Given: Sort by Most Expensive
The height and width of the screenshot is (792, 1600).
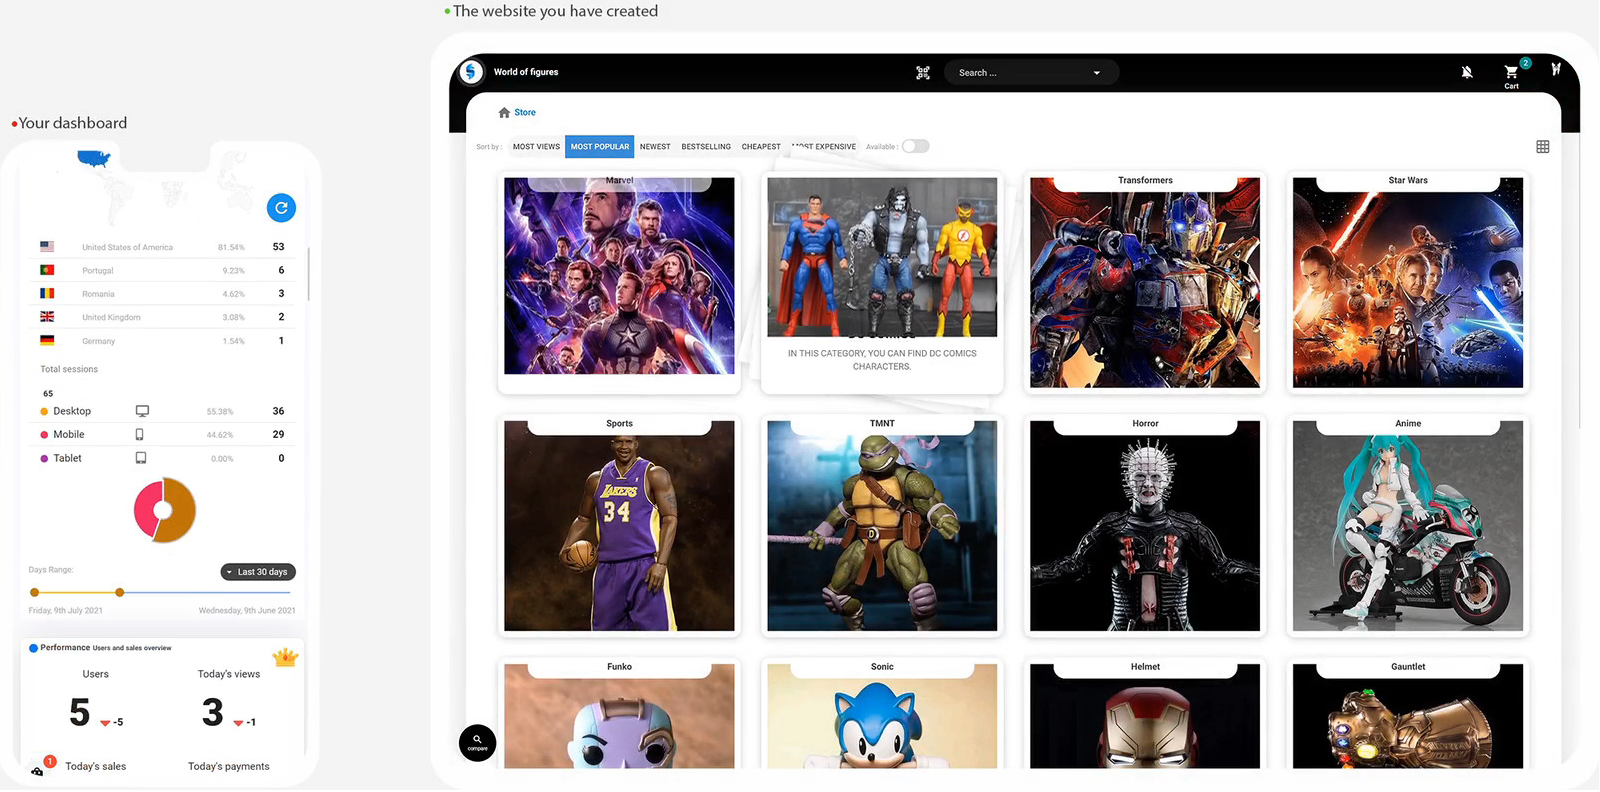Looking at the screenshot, I should tap(824, 147).
